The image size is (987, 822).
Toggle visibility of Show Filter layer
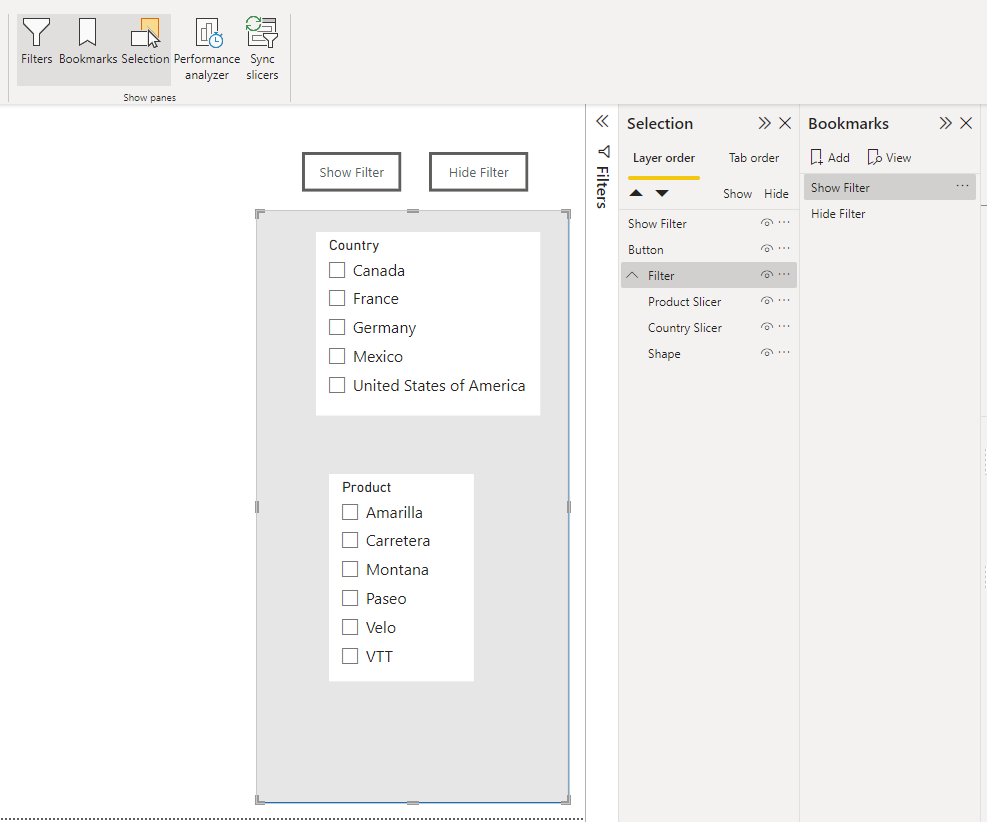click(767, 223)
